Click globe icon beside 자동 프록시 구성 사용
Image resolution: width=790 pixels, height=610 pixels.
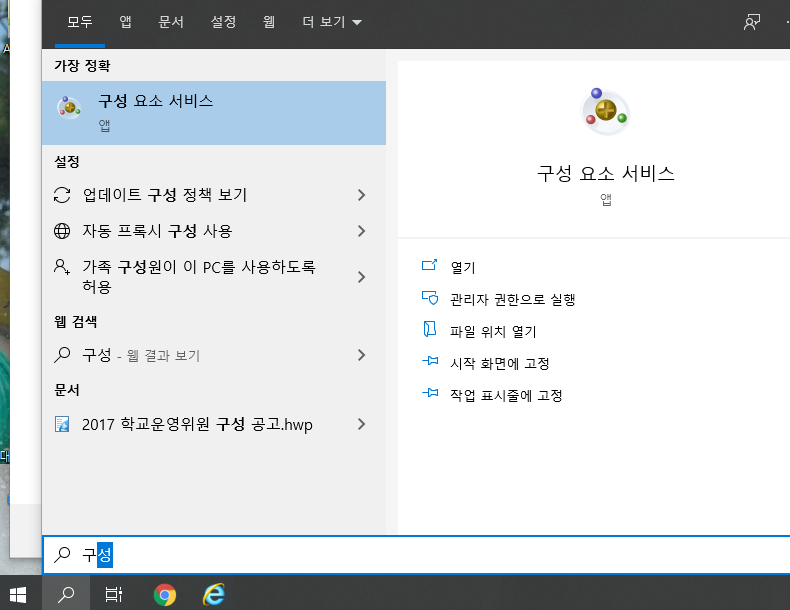click(62, 231)
